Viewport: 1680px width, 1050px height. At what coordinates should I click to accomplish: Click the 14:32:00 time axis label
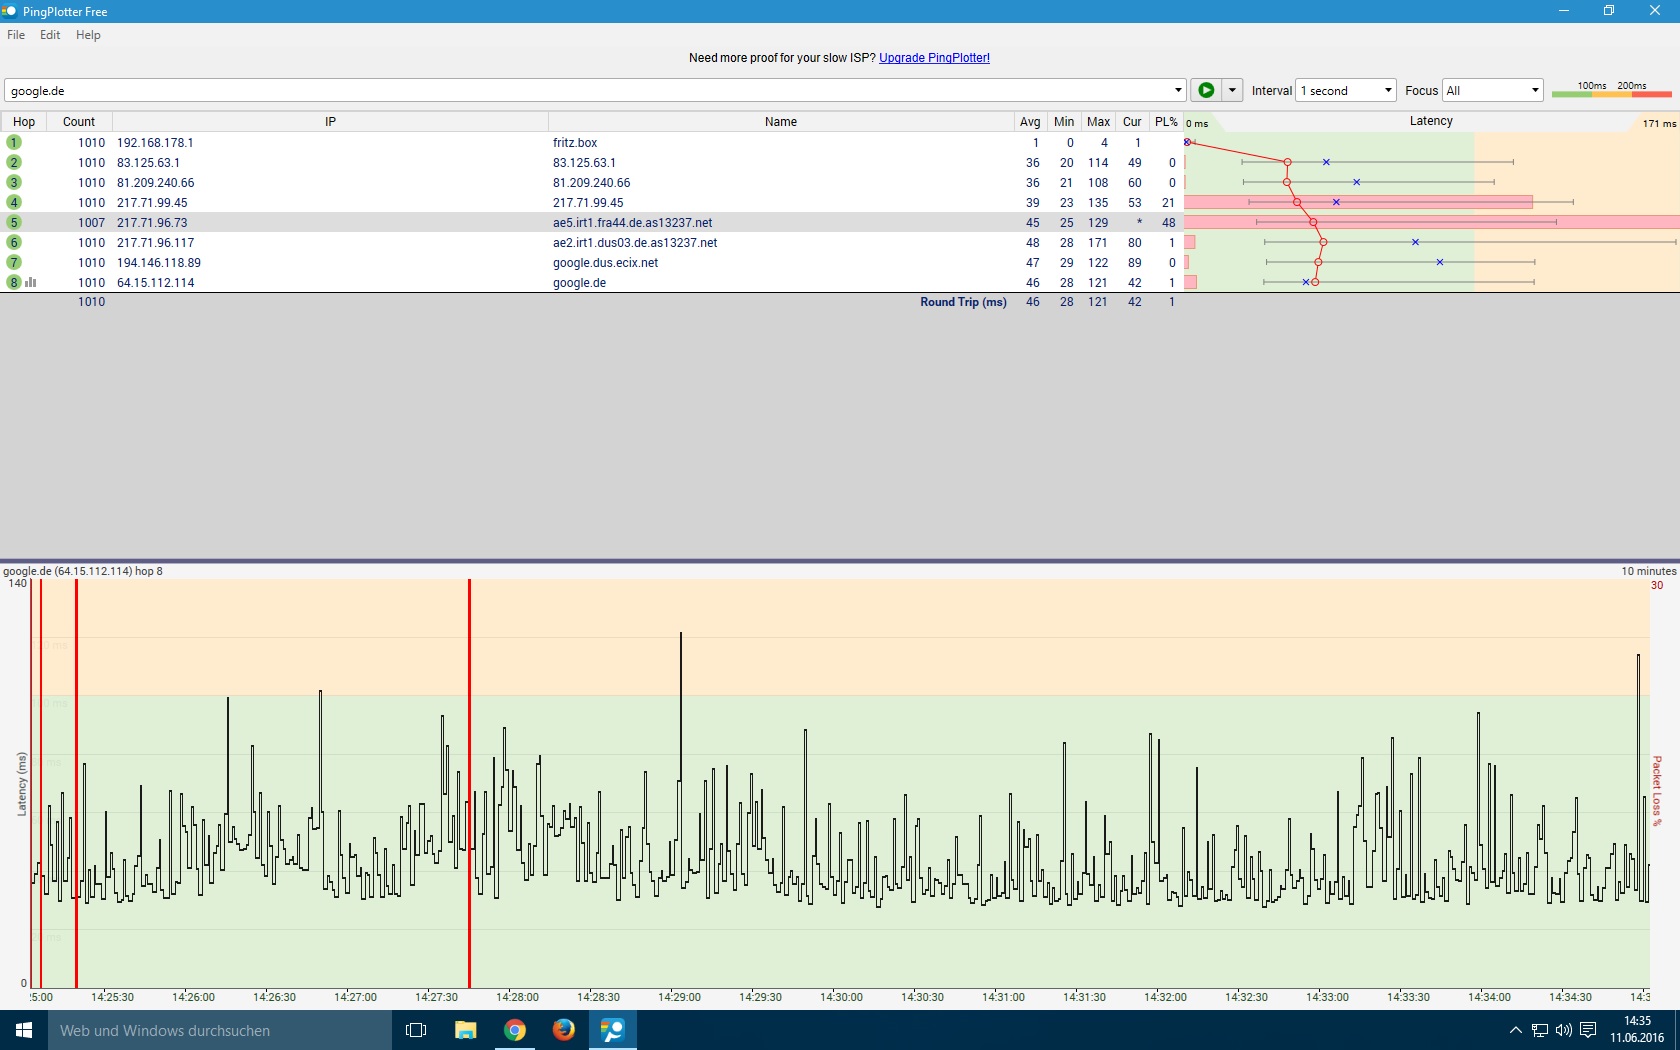[x=1165, y=997]
